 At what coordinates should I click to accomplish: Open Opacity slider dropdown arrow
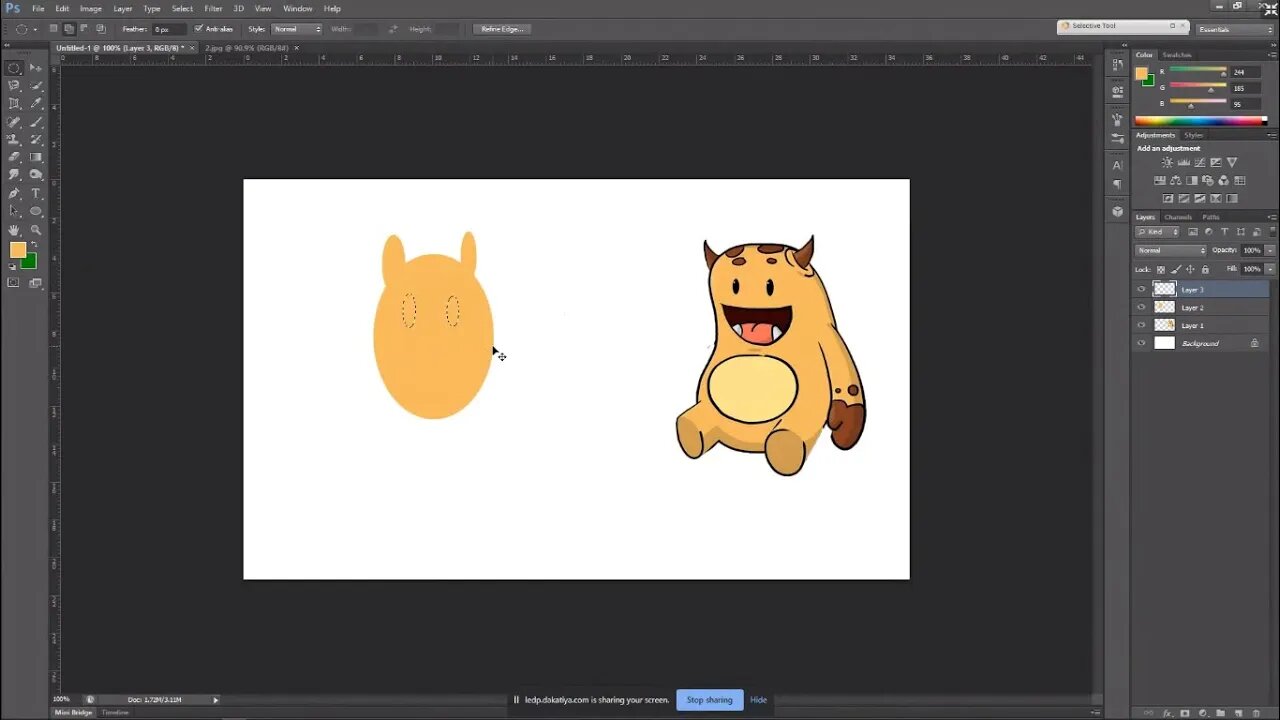click(x=1270, y=250)
